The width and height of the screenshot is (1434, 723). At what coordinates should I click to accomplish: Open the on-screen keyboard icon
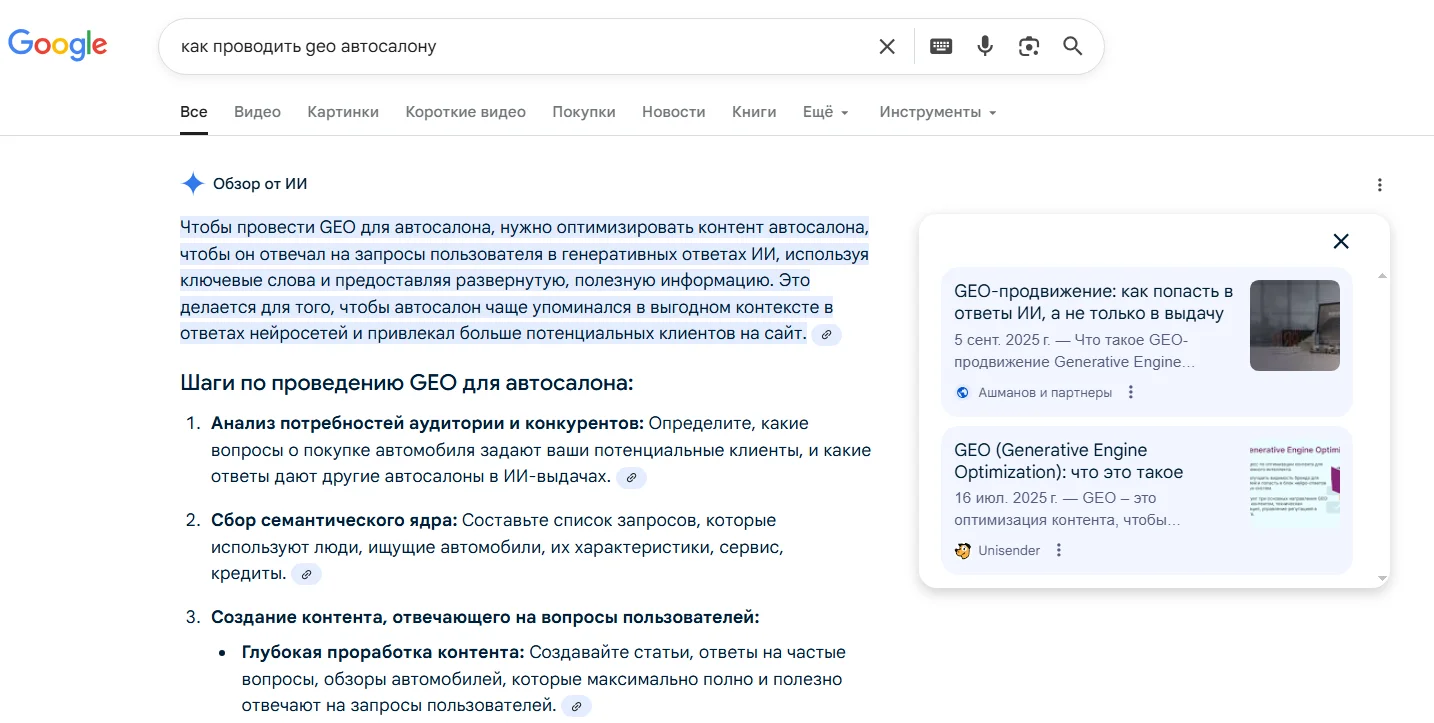[x=940, y=45]
